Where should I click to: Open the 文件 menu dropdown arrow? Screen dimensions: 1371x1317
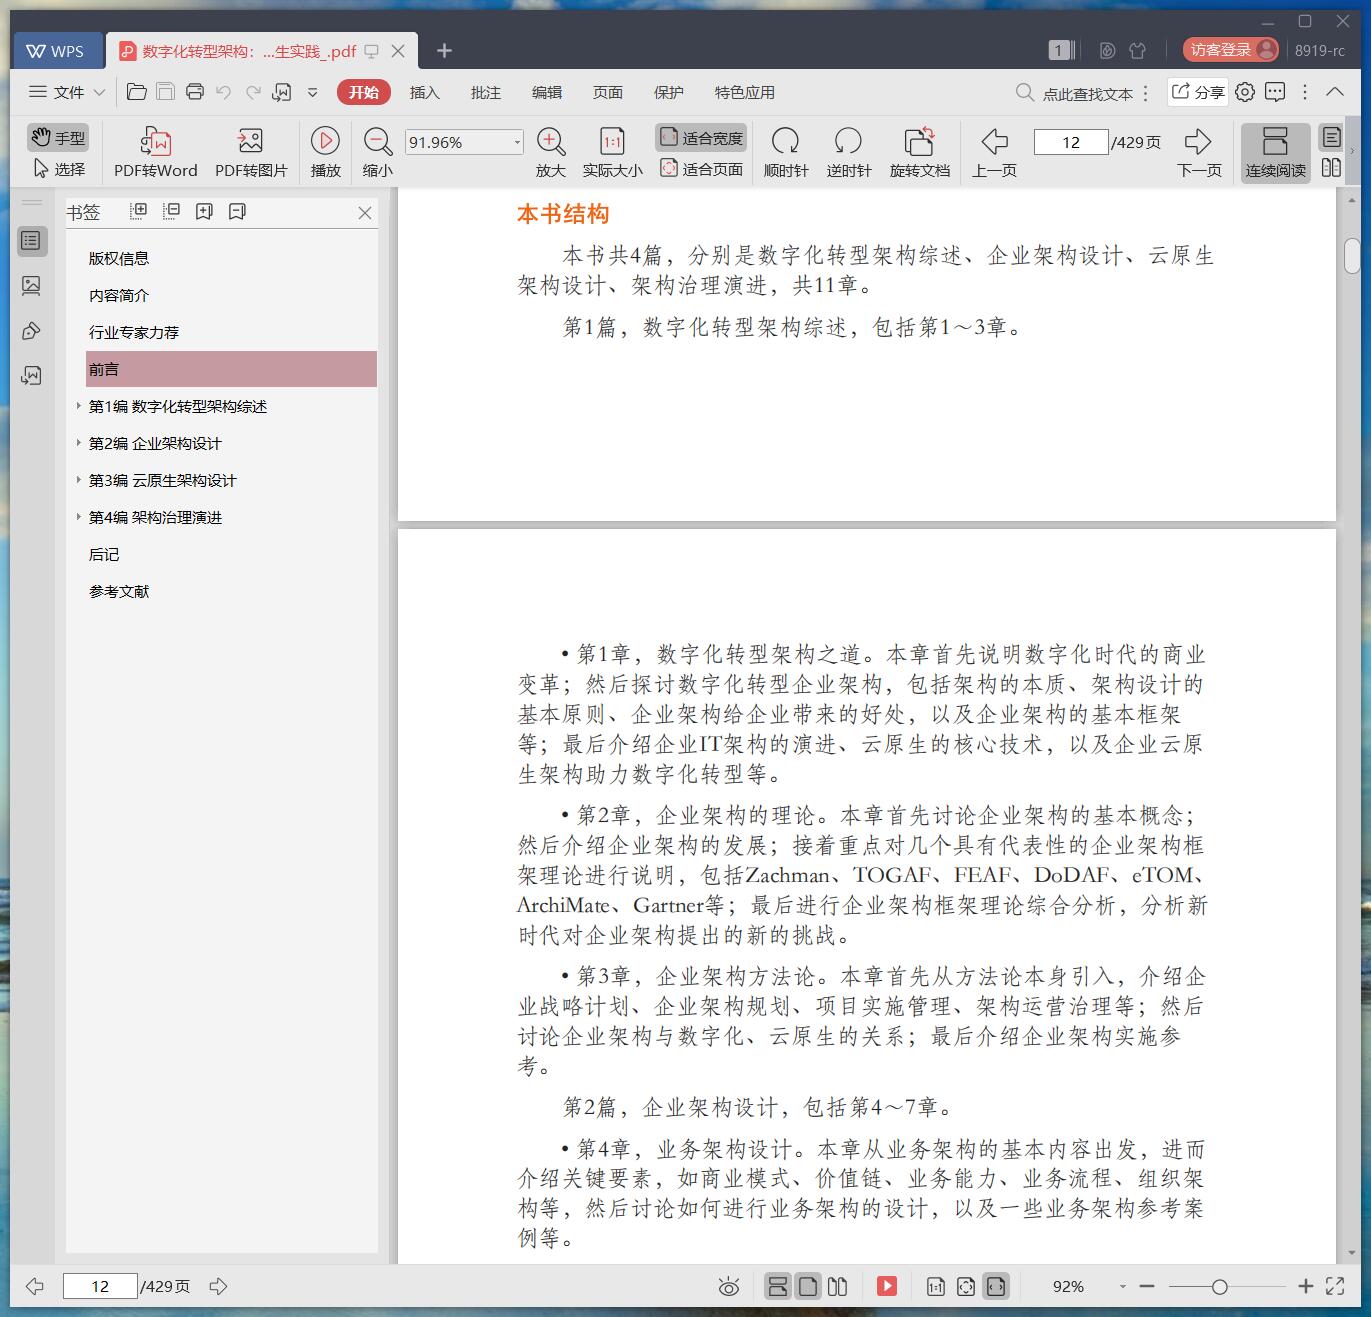[x=99, y=92]
